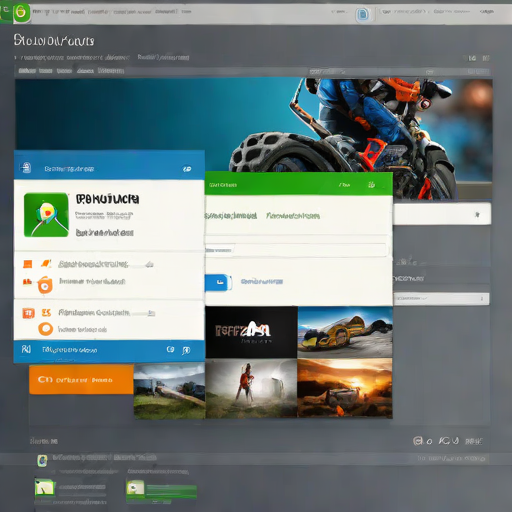Click the green lock icon in top bar
The image size is (512, 512).
tap(22, 13)
